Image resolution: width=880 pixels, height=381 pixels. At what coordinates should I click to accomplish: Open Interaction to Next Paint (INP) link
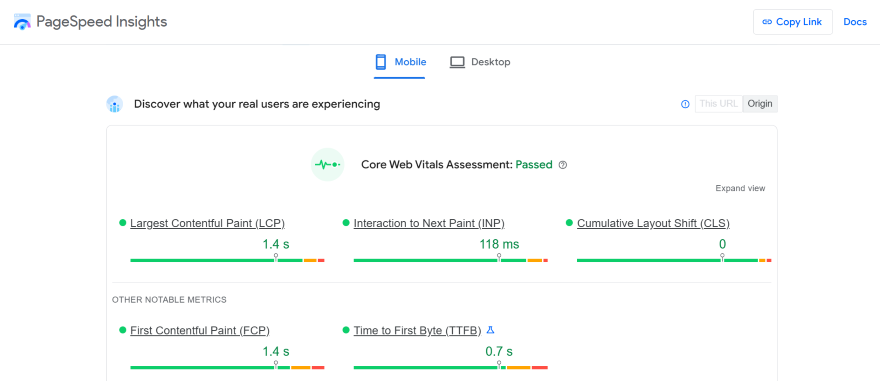tap(429, 223)
